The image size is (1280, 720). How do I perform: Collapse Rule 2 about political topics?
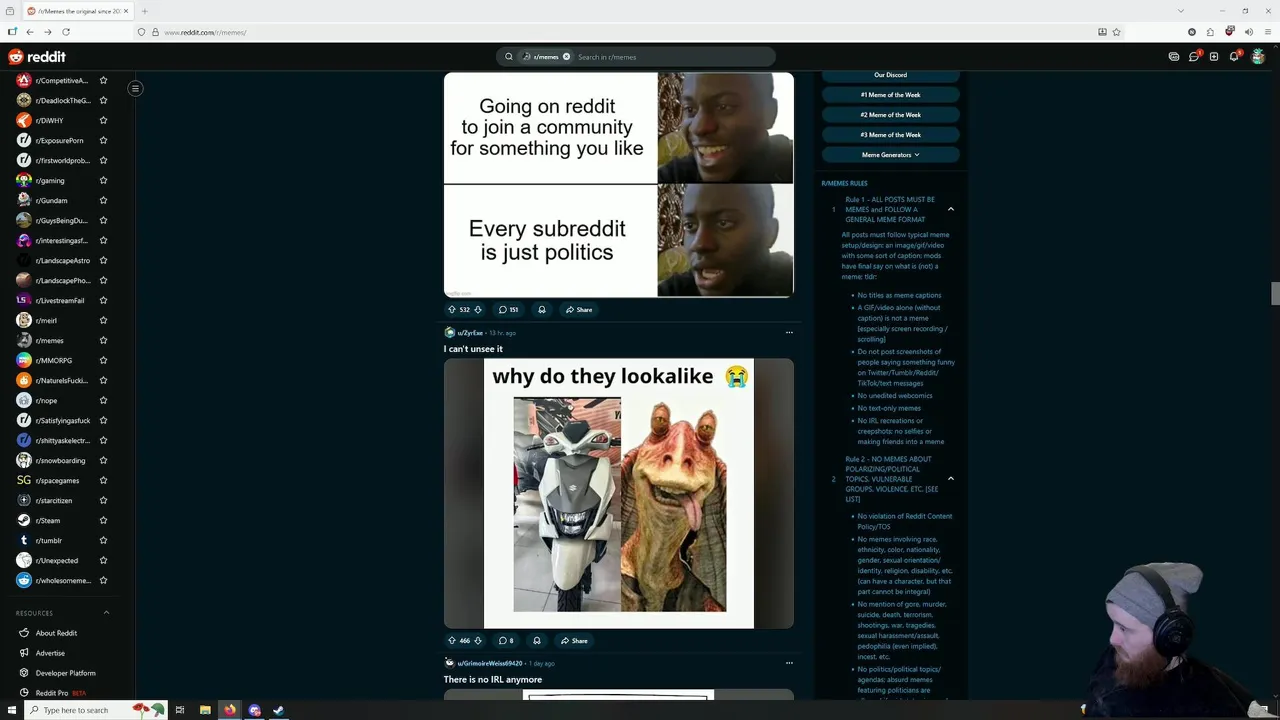tap(951, 479)
